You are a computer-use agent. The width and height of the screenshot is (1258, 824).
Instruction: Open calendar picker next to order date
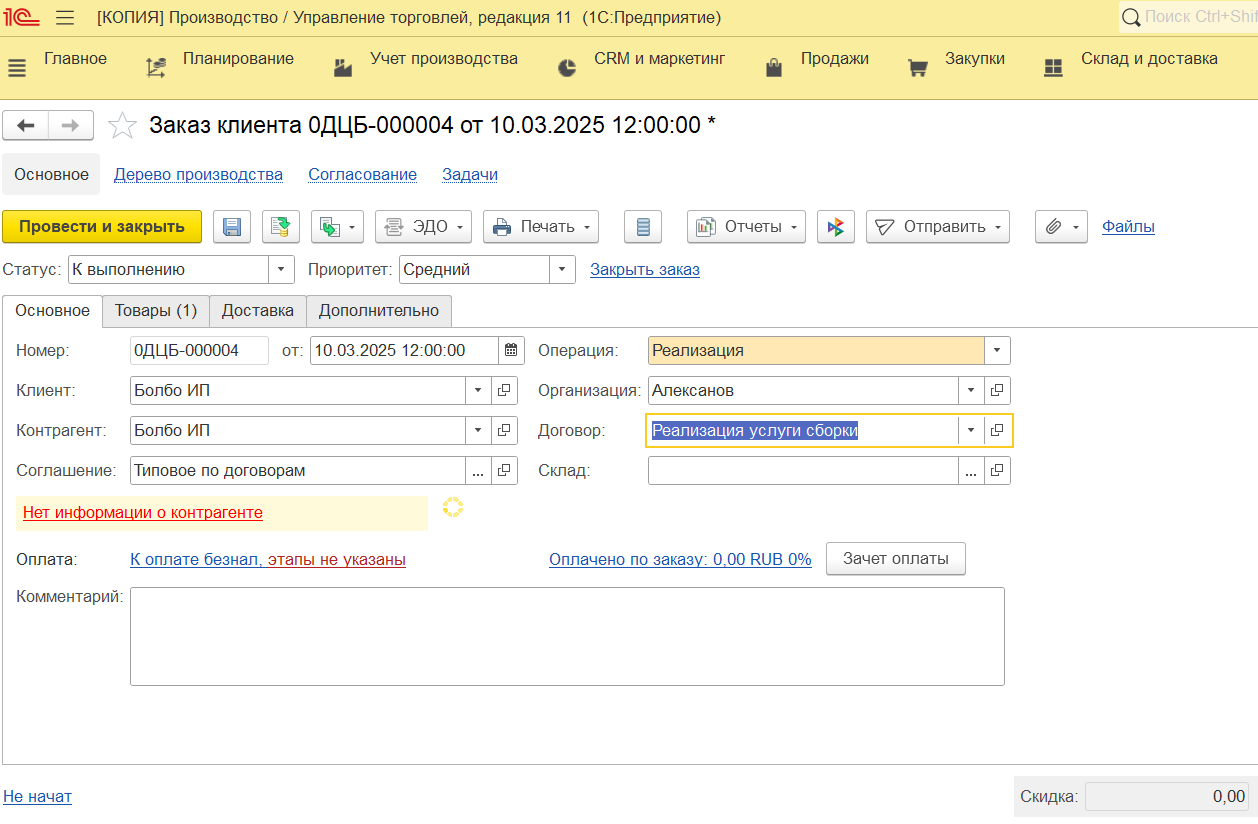point(511,351)
